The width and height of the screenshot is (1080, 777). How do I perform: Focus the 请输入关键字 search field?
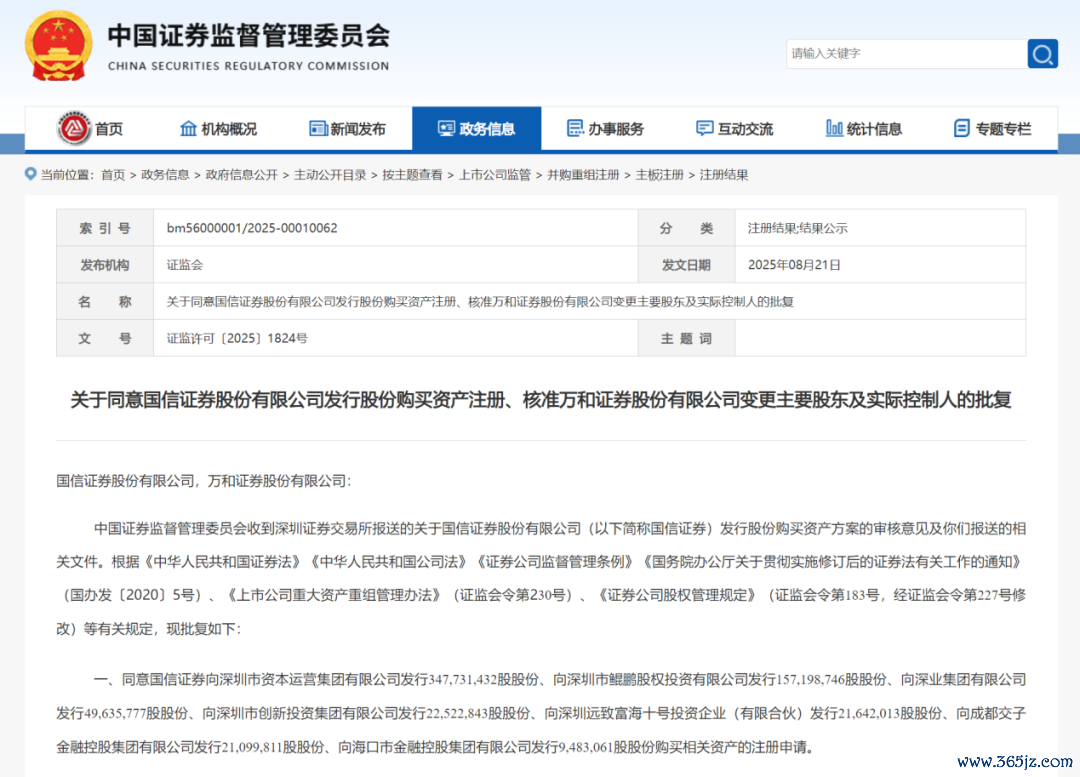[907, 54]
